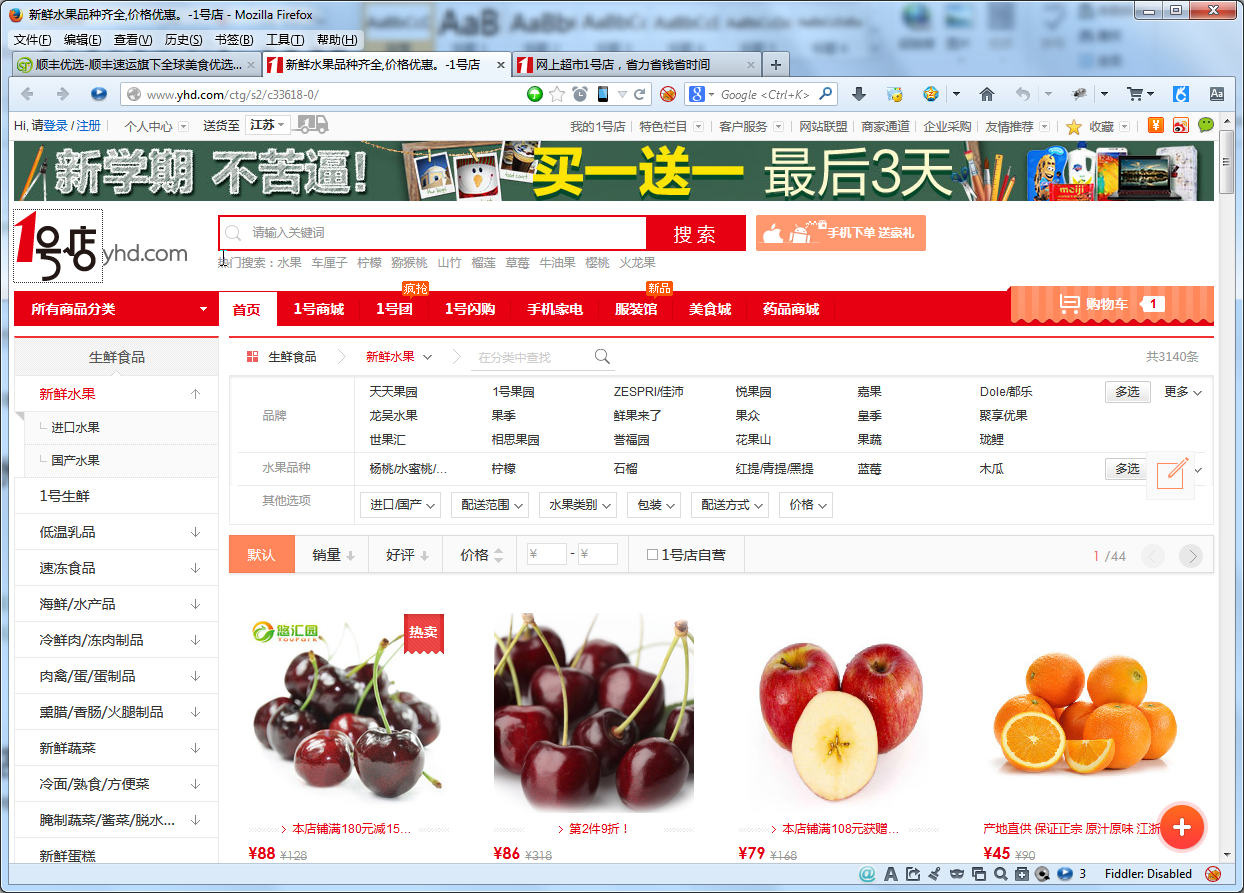The width and height of the screenshot is (1244, 893).
Task: Open the 配送方式 filter dropdown
Action: 730,505
